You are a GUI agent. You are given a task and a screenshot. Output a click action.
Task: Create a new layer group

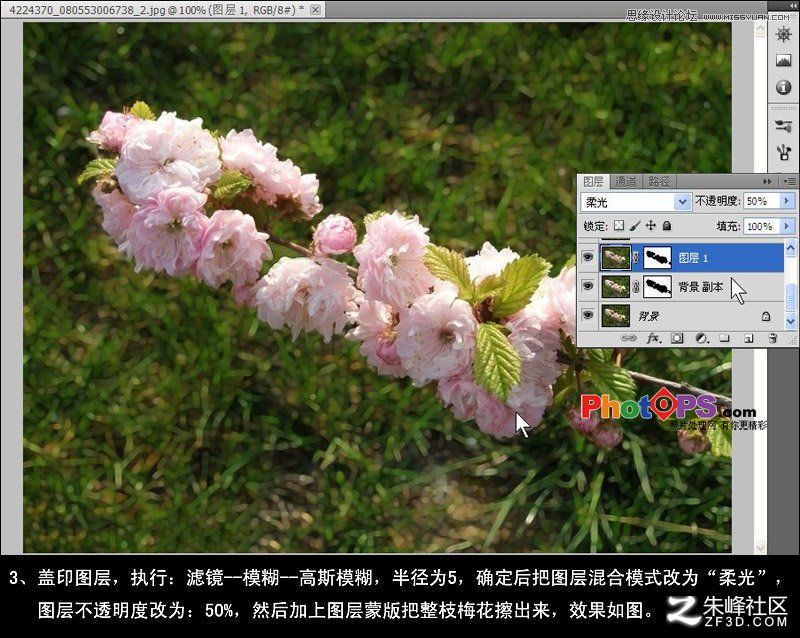724,338
